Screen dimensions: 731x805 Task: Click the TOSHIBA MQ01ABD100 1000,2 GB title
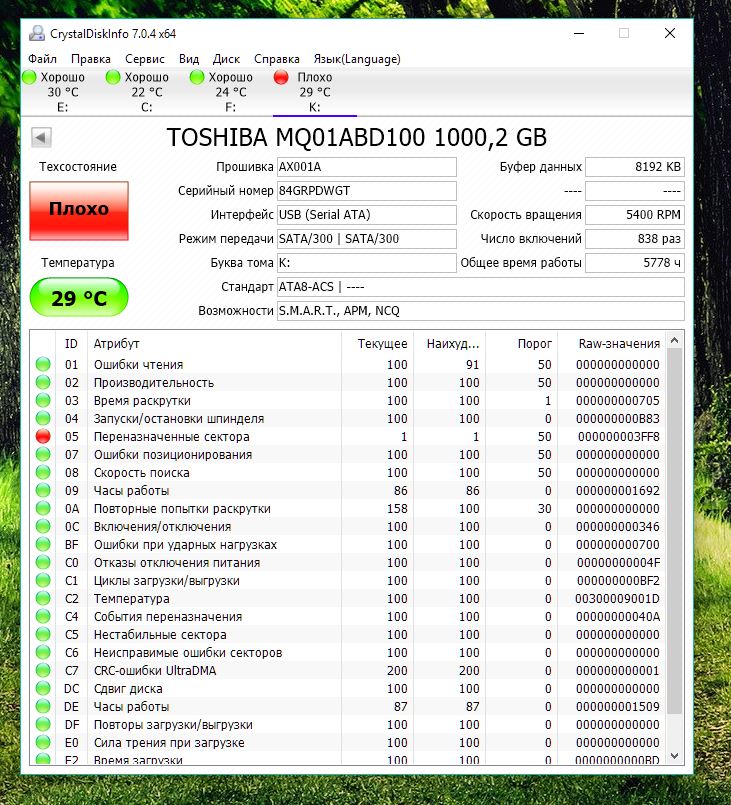tap(357, 137)
